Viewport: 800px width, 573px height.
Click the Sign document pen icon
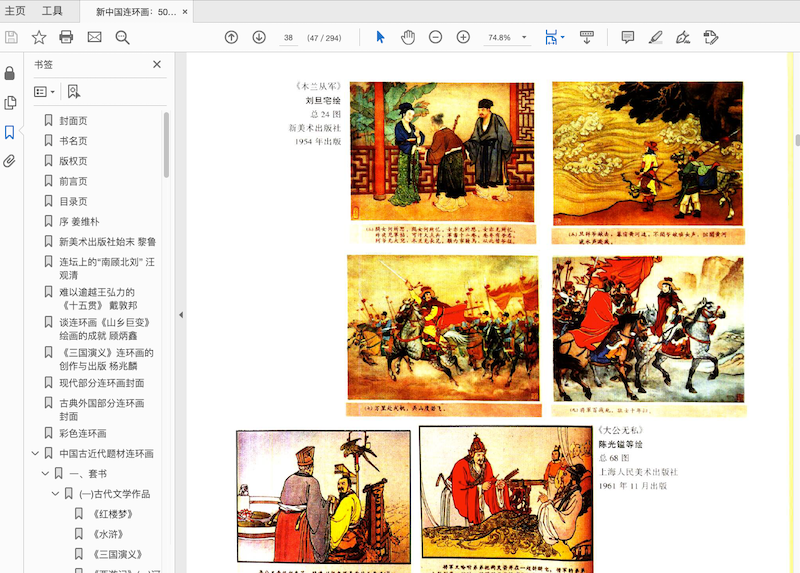coord(683,37)
